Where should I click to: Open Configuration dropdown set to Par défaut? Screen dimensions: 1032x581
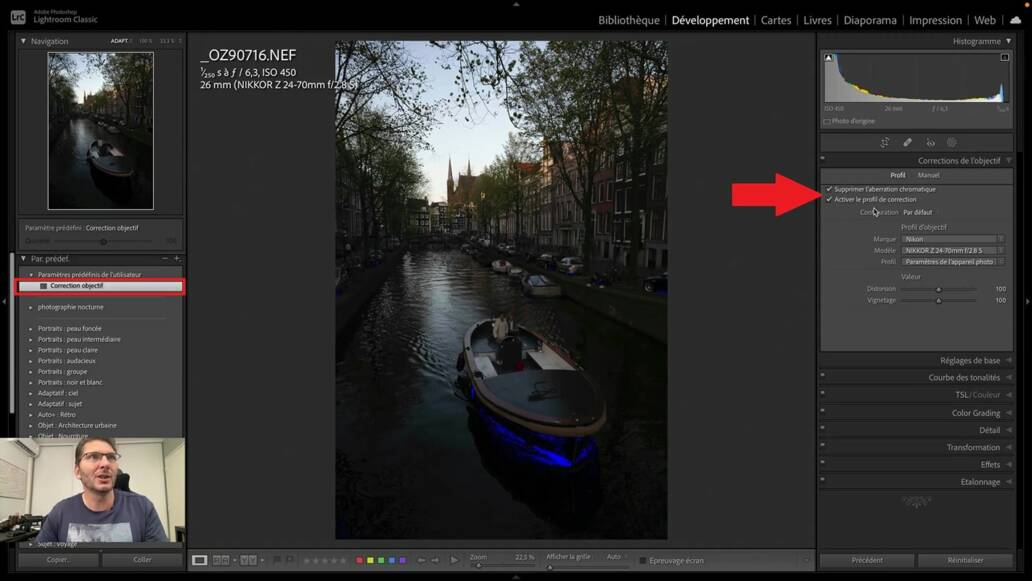tap(917, 213)
